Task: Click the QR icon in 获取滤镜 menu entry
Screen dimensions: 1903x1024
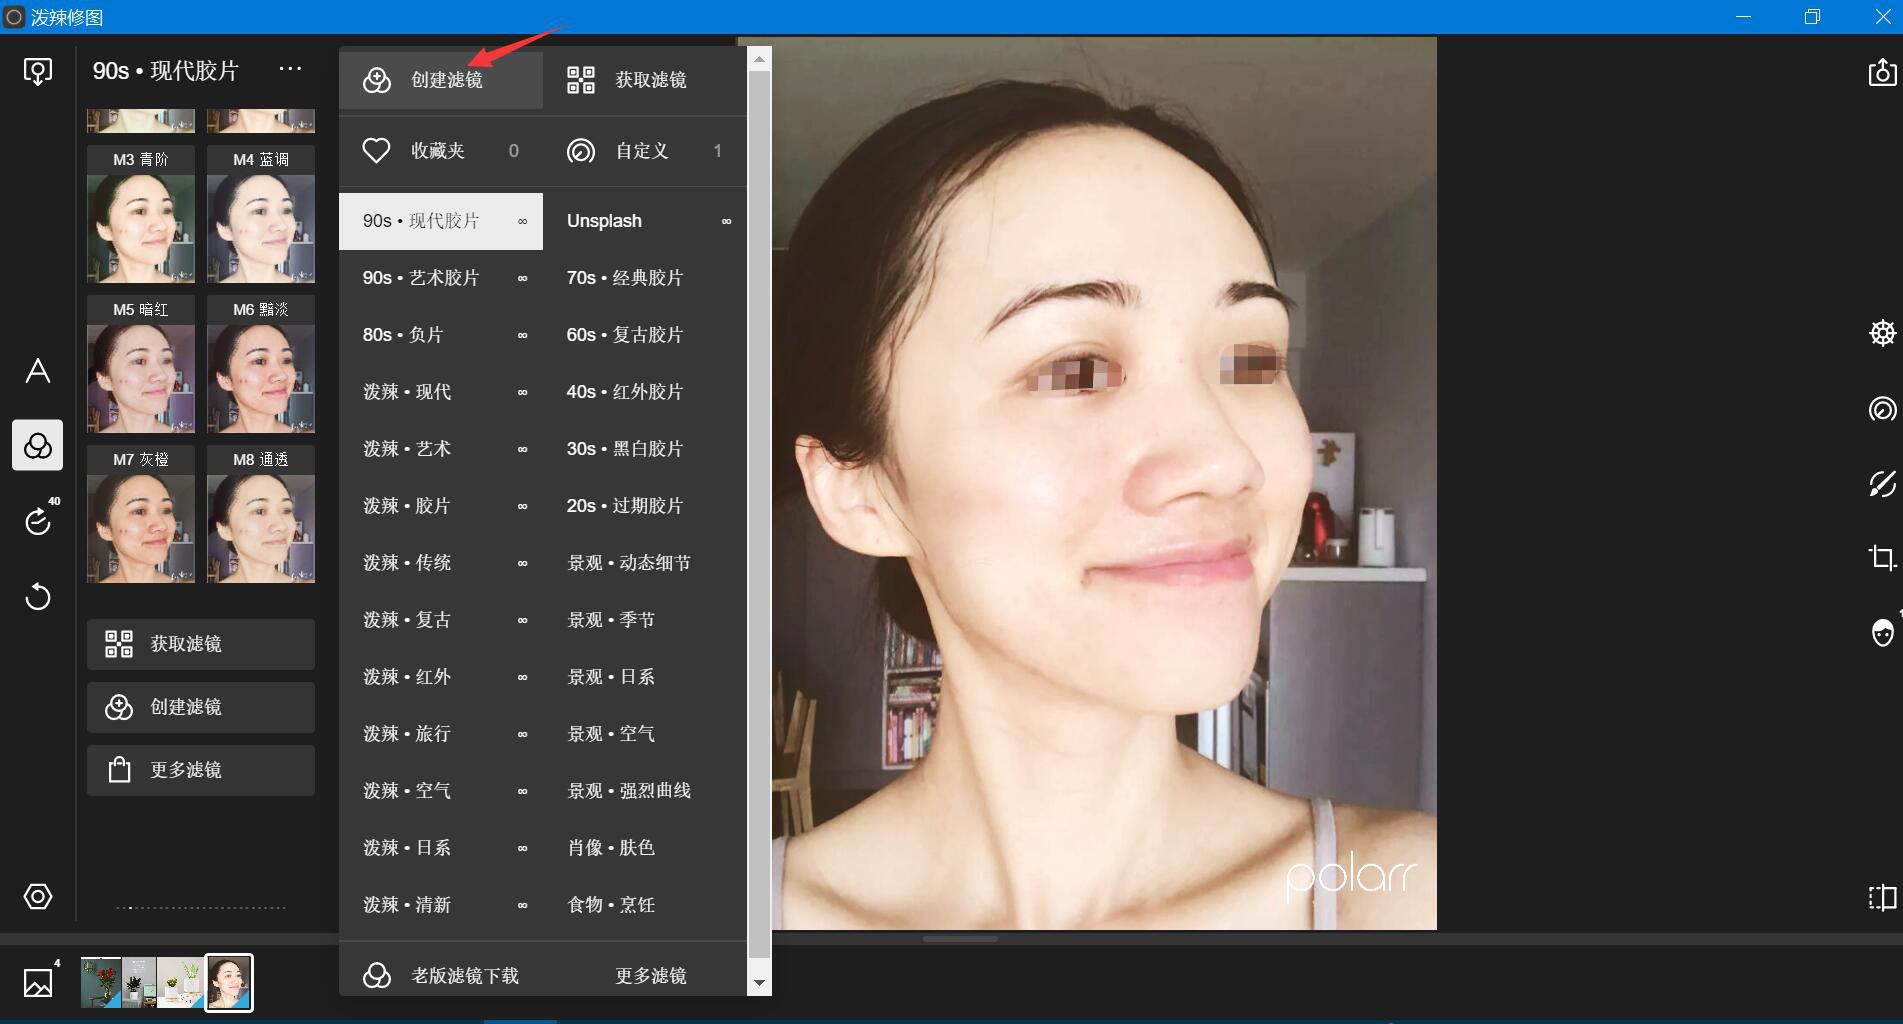Action: point(581,80)
